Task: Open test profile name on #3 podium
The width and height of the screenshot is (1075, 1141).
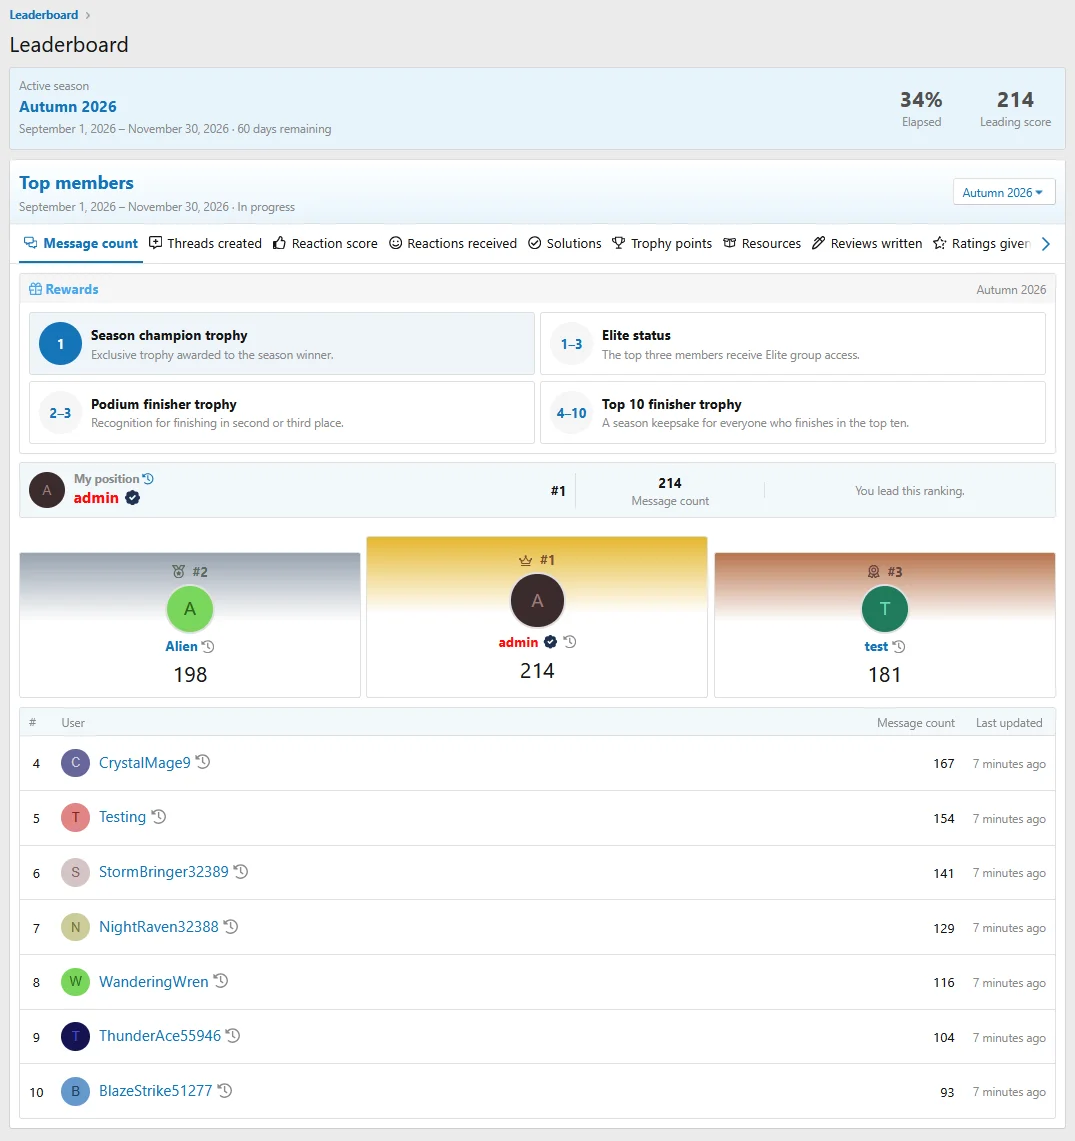Action: 876,646
